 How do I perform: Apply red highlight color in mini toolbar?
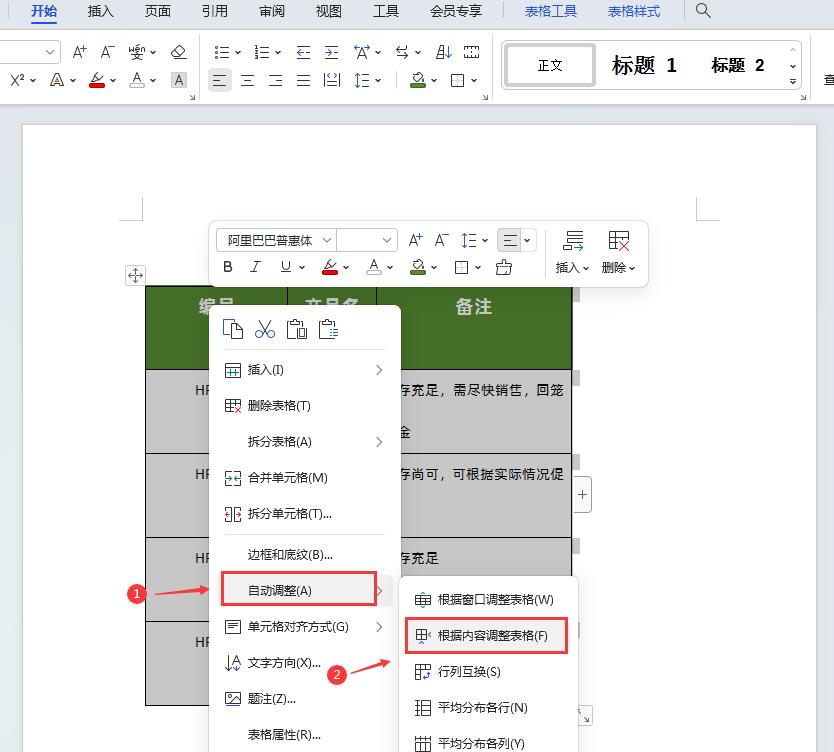tap(330, 267)
